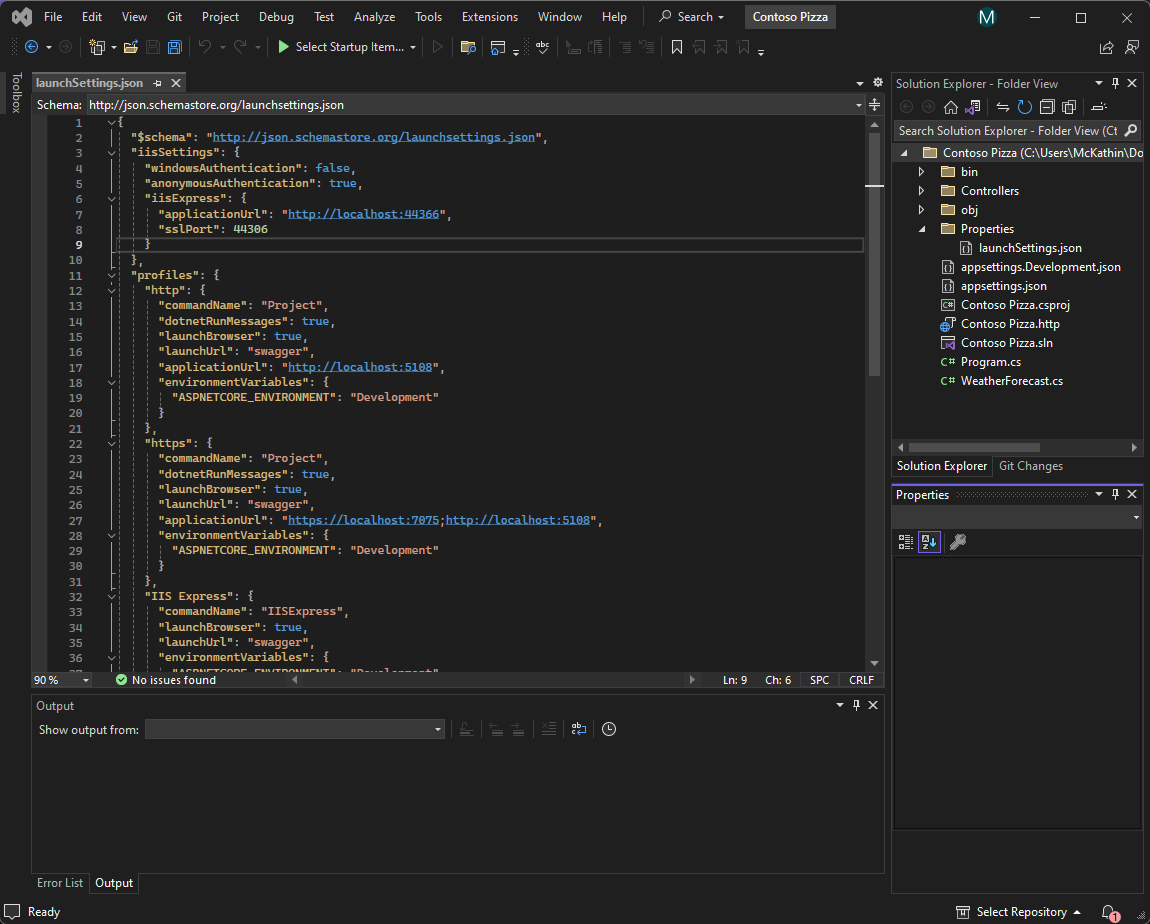Click the editor vertical scrollbar thumb

coord(874,256)
